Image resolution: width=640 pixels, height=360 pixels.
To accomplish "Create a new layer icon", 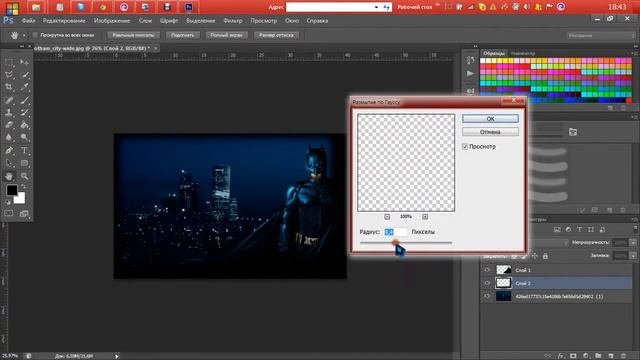I will pos(611,356).
